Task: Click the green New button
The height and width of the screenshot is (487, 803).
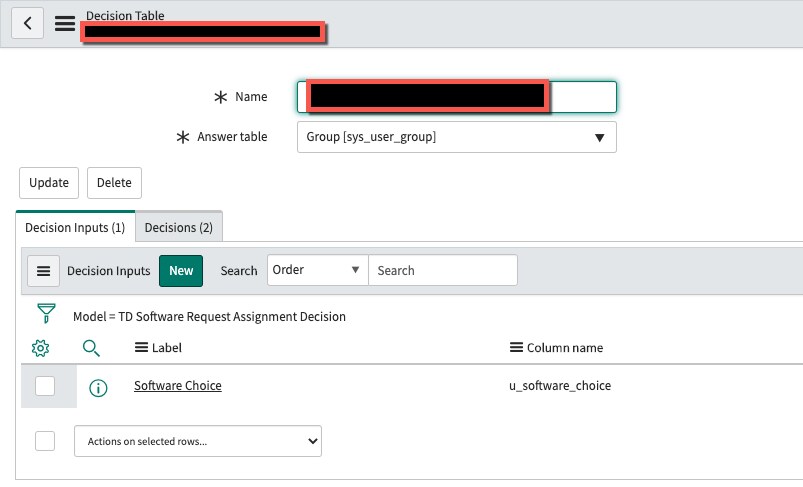Action: pyautogui.click(x=181, y=271)
